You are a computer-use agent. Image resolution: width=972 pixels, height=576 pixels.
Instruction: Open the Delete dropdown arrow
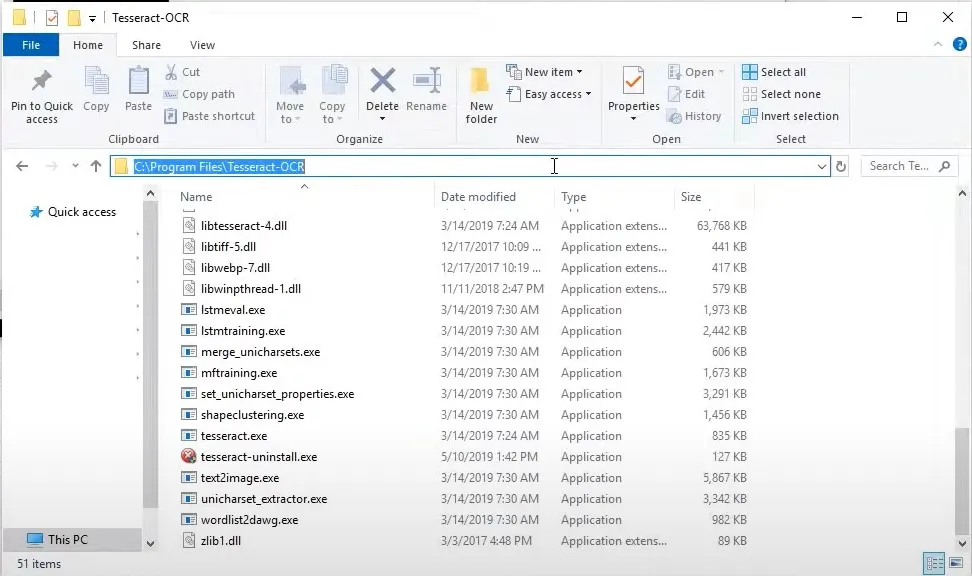point(382,119)
